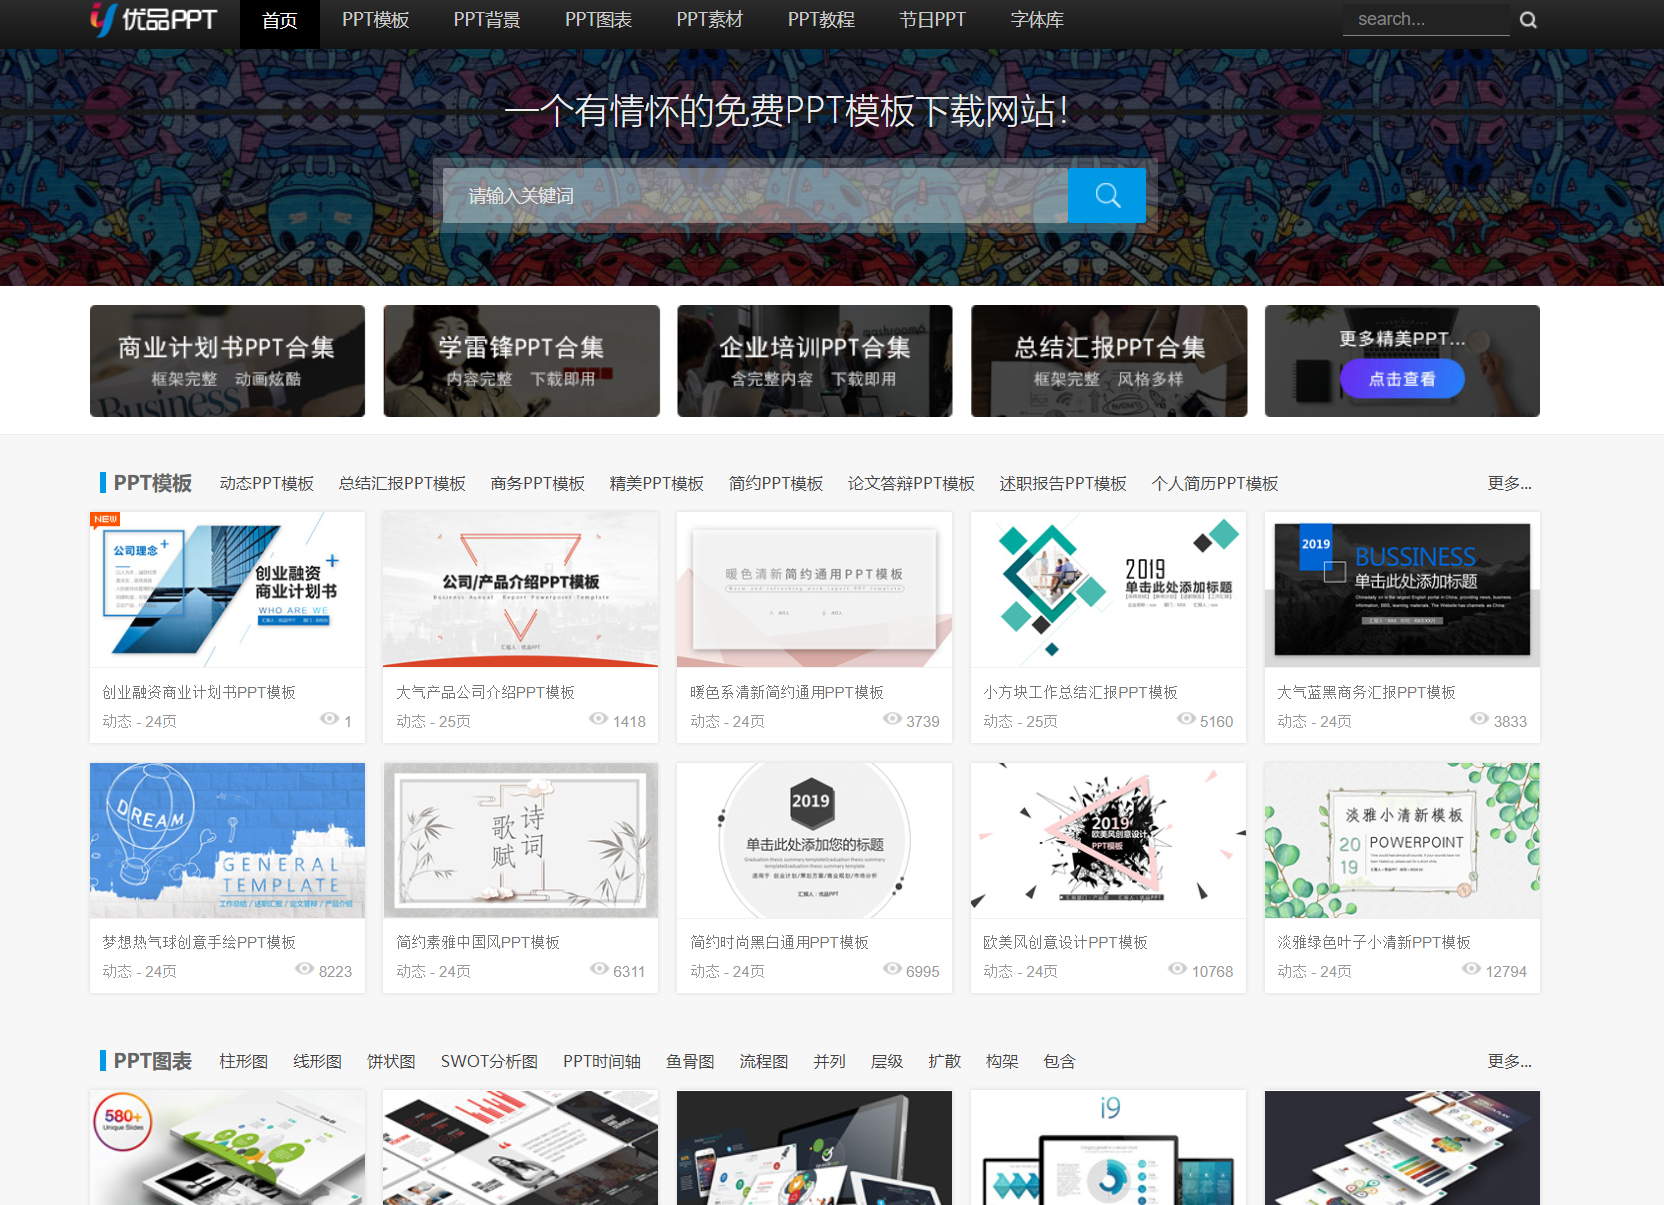Click the magnifier icon in top navigation
Screen dimensions: 1664x1205
tap(1528, 20)
